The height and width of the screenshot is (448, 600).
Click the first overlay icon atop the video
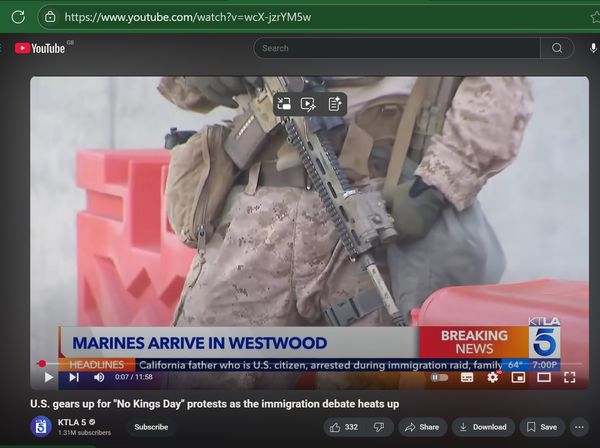(284, 104)
